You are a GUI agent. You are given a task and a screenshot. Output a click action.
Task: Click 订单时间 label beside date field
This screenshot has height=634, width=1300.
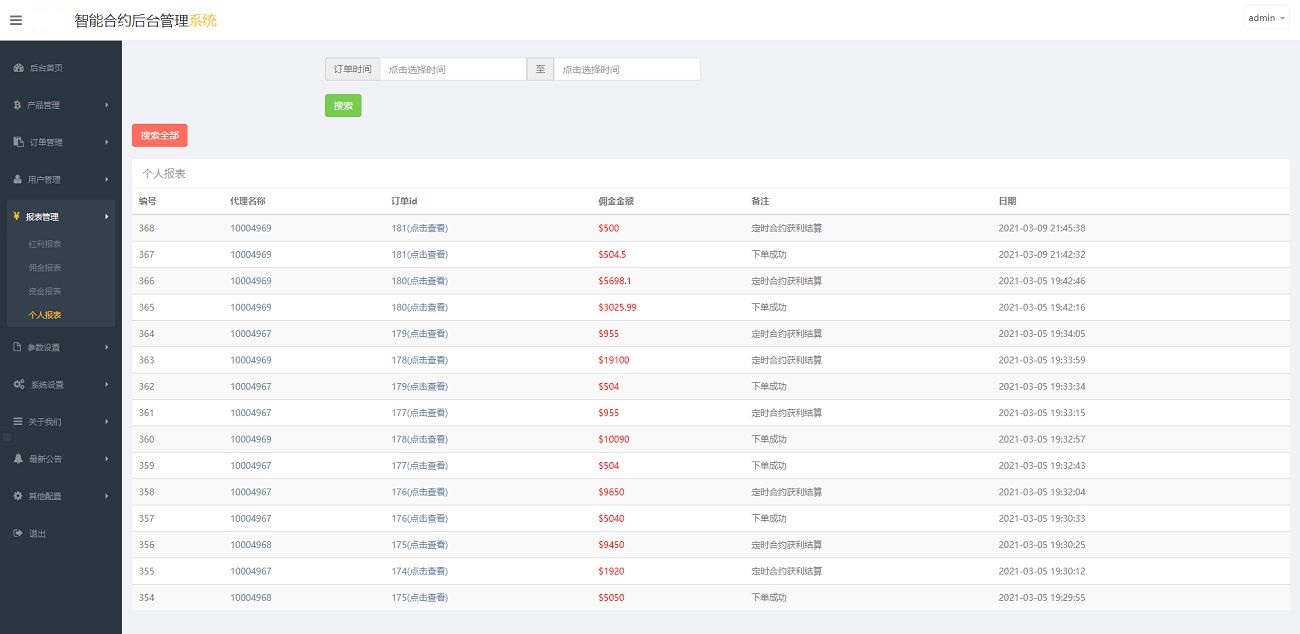(x=352, y=69)
